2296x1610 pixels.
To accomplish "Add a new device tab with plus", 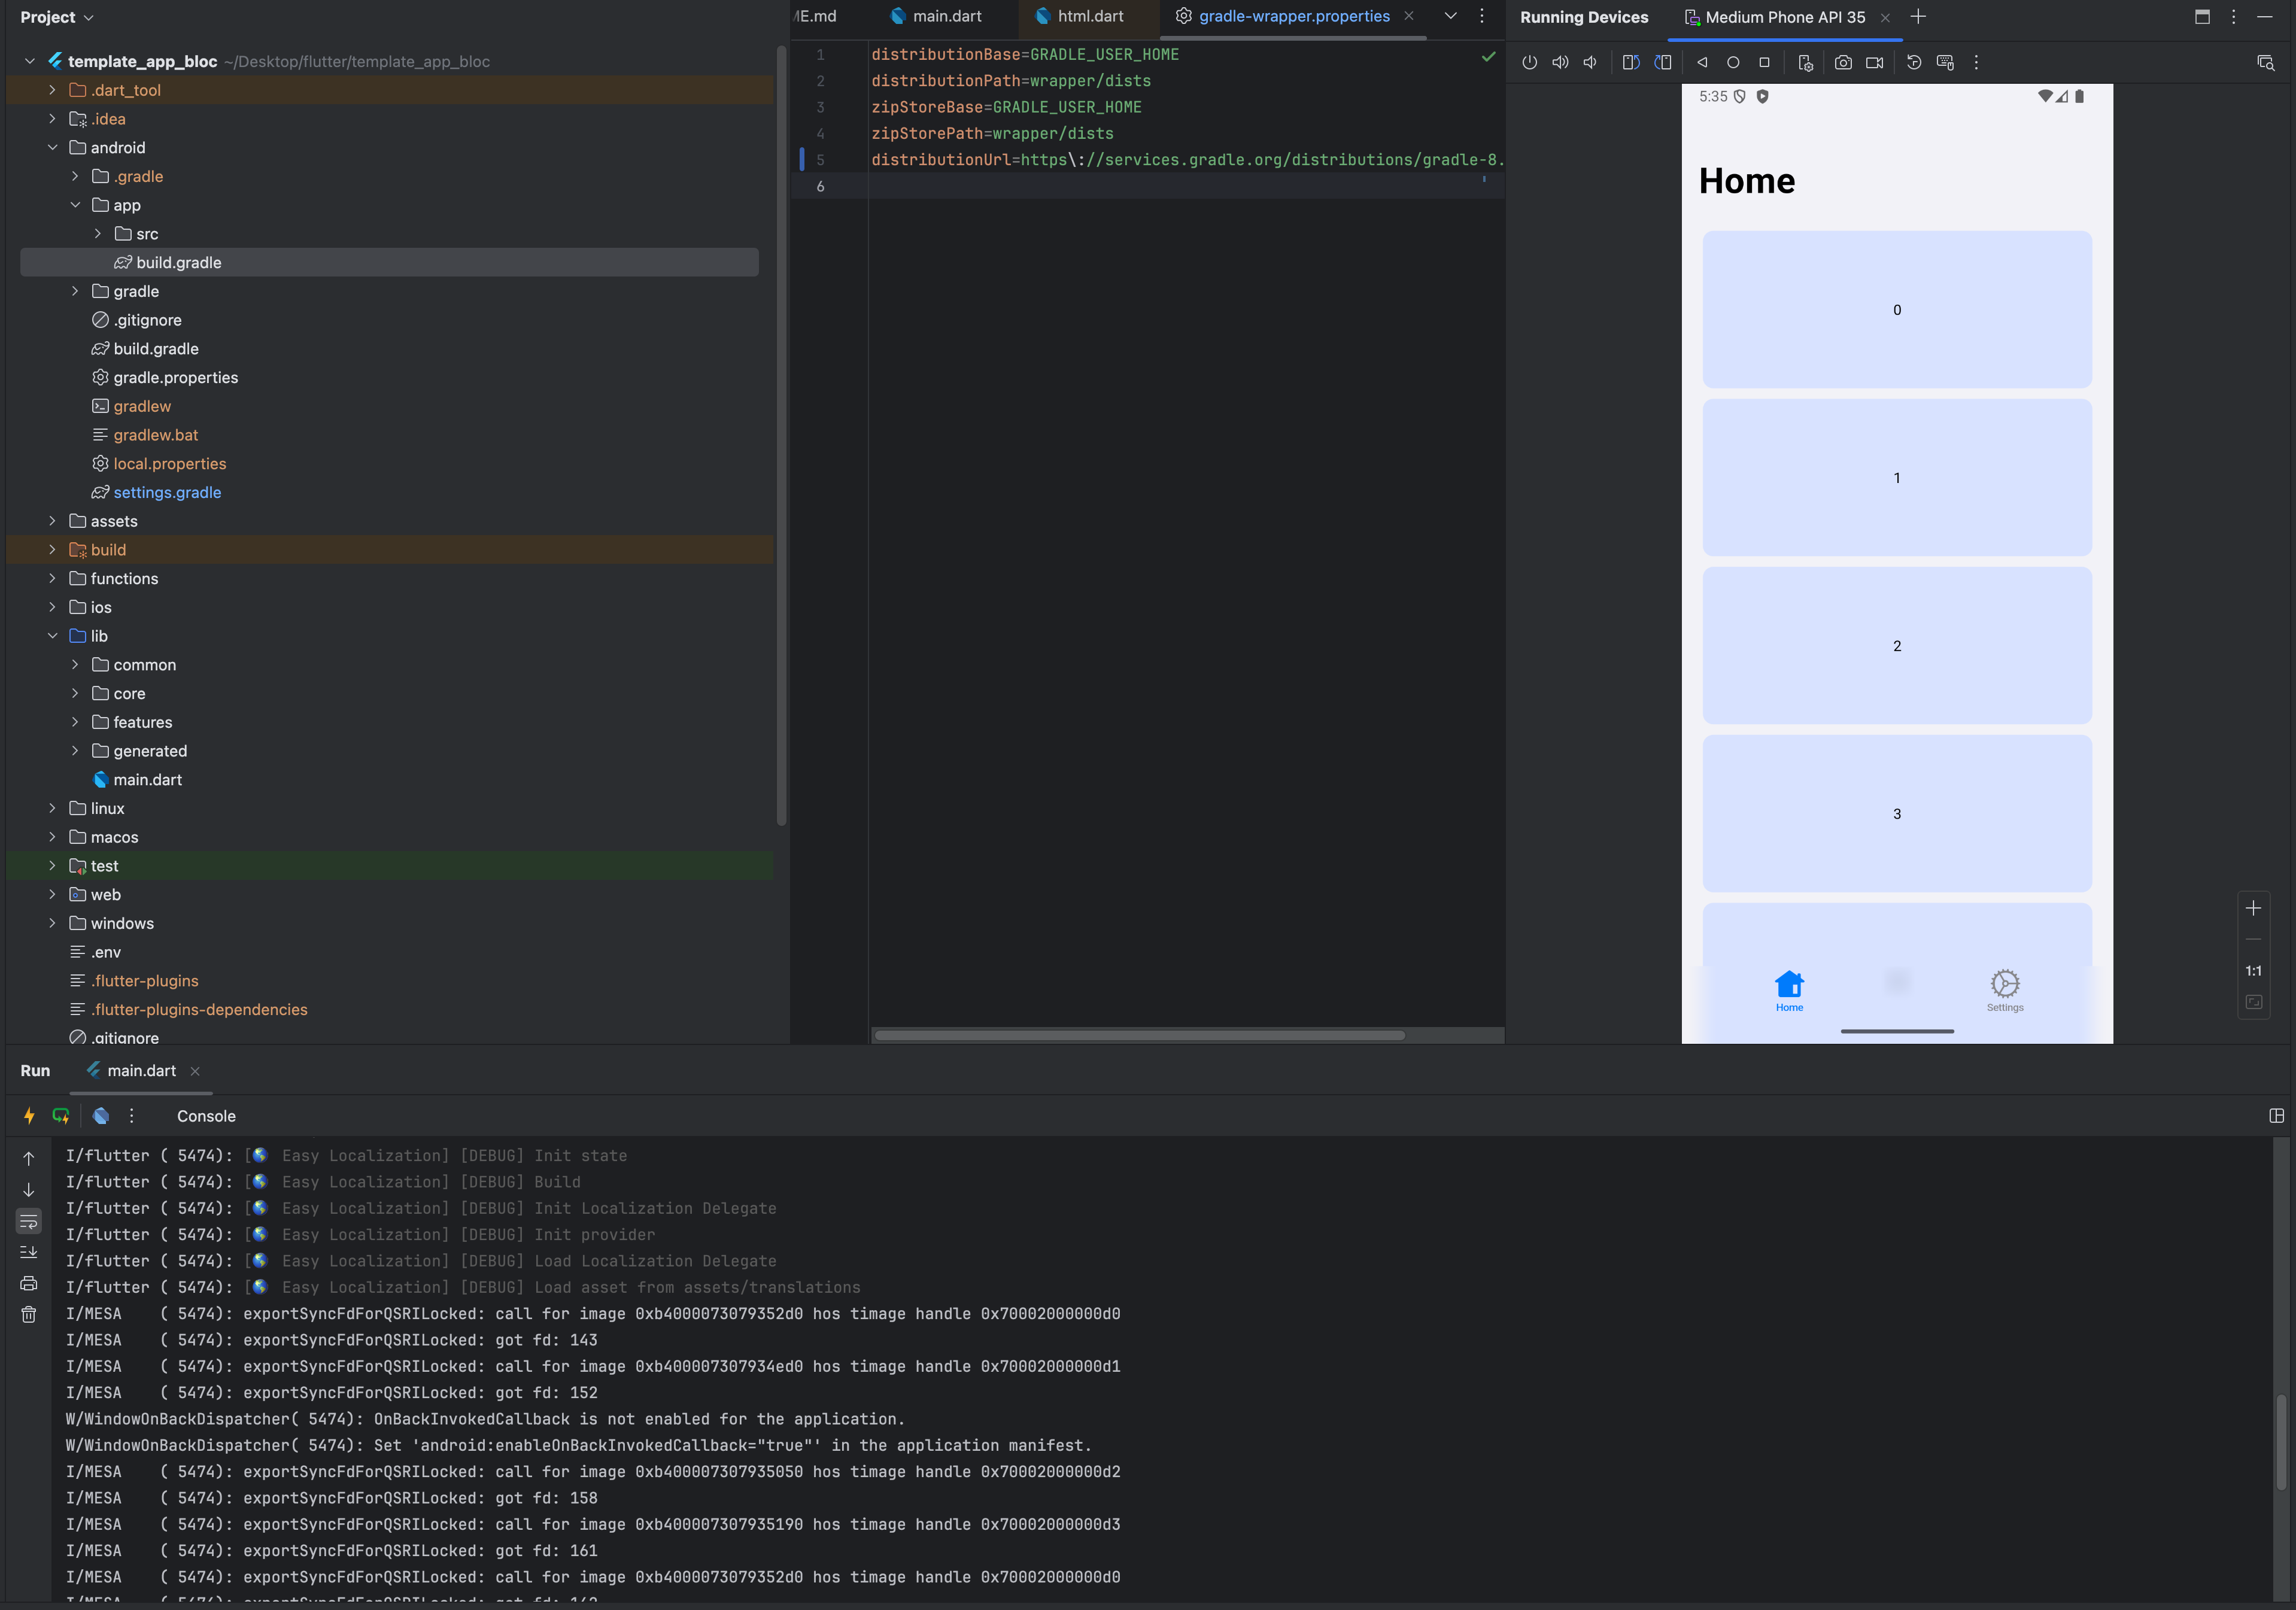I will [x=1918, y=16].
